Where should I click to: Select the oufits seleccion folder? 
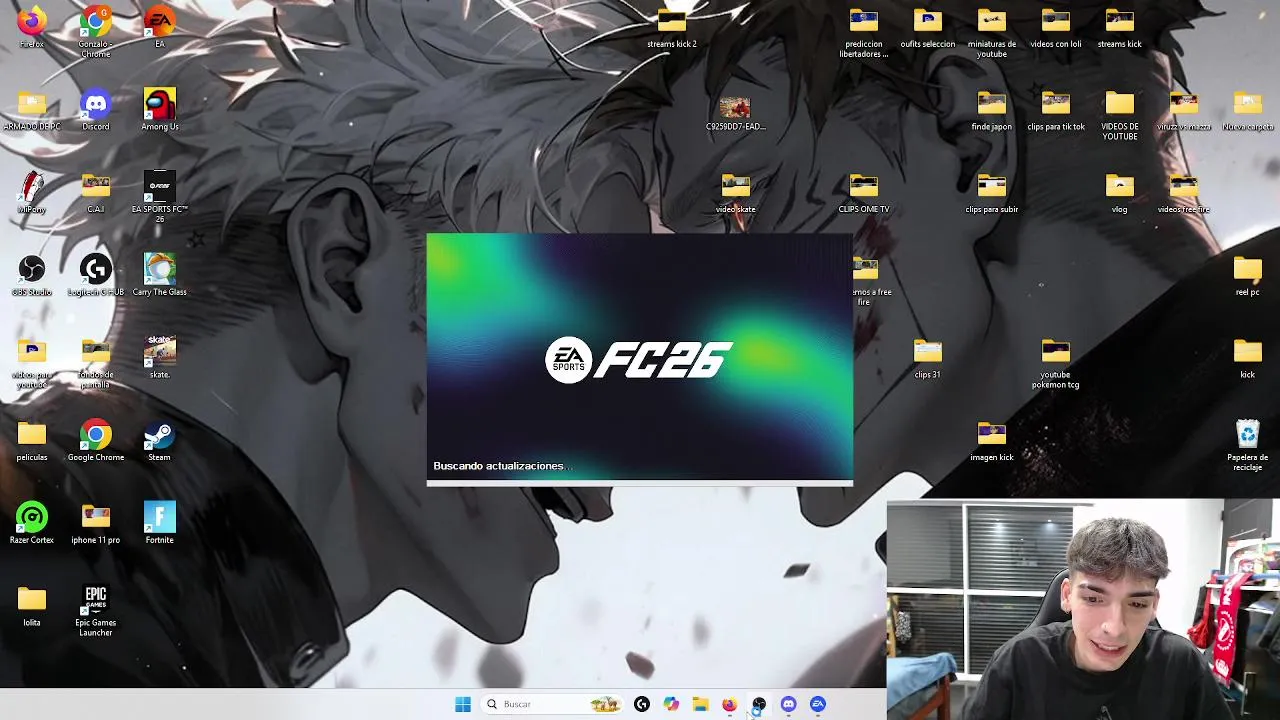click(x=928, y=27)
